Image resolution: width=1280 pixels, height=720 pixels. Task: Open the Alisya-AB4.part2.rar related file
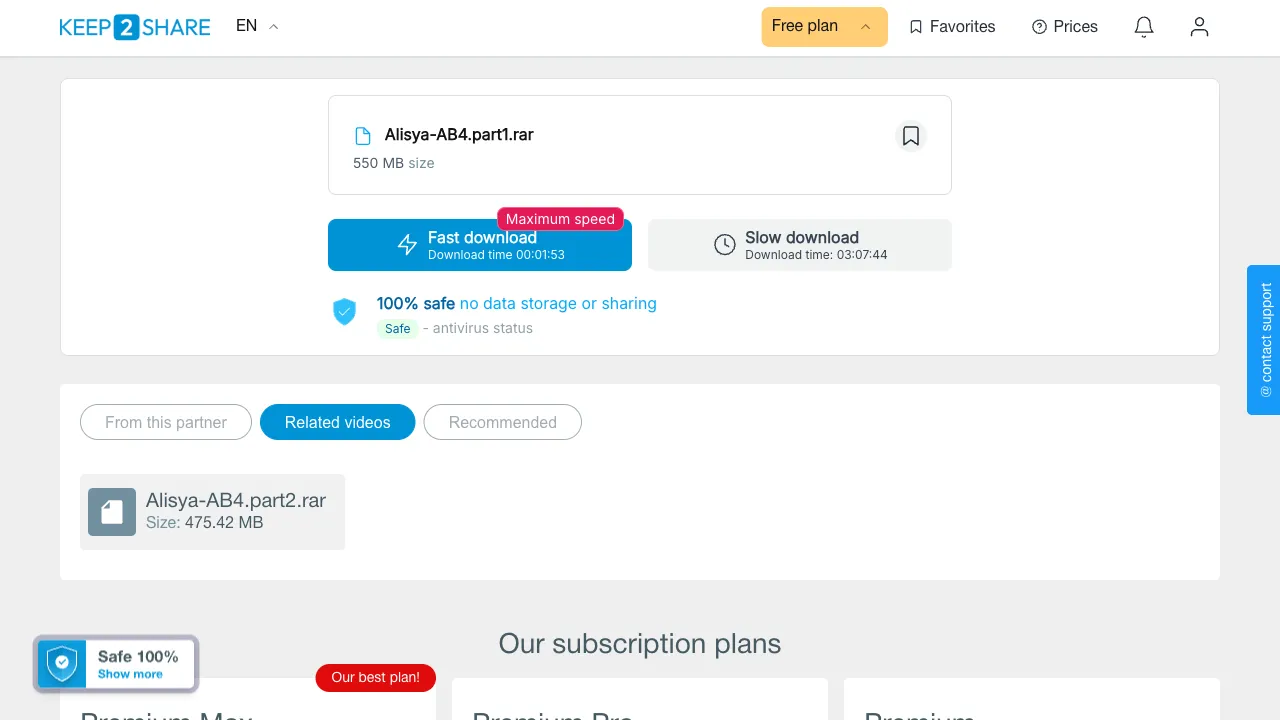(212, 512)
